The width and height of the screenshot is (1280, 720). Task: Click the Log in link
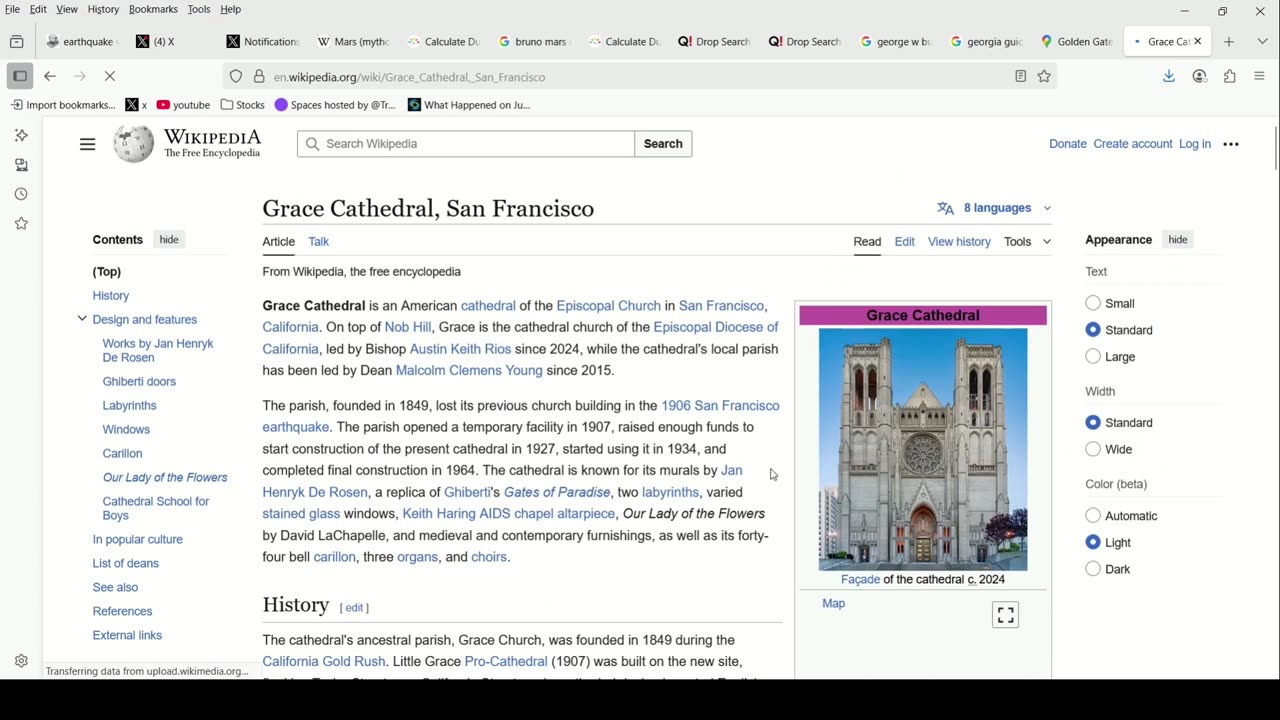(1194, 144)
